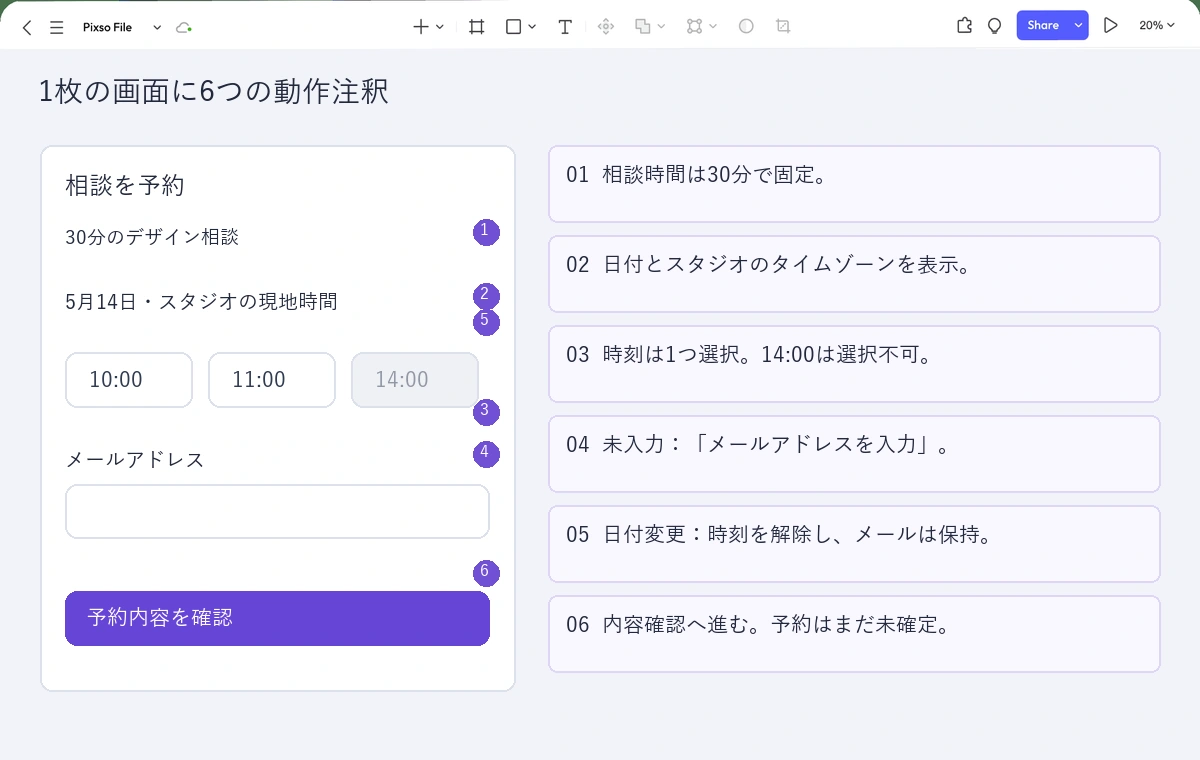Open the 20% zoom dropdown
Image resolution: width=1200 pixels, height=760 pixels.
click(1156, 26)
